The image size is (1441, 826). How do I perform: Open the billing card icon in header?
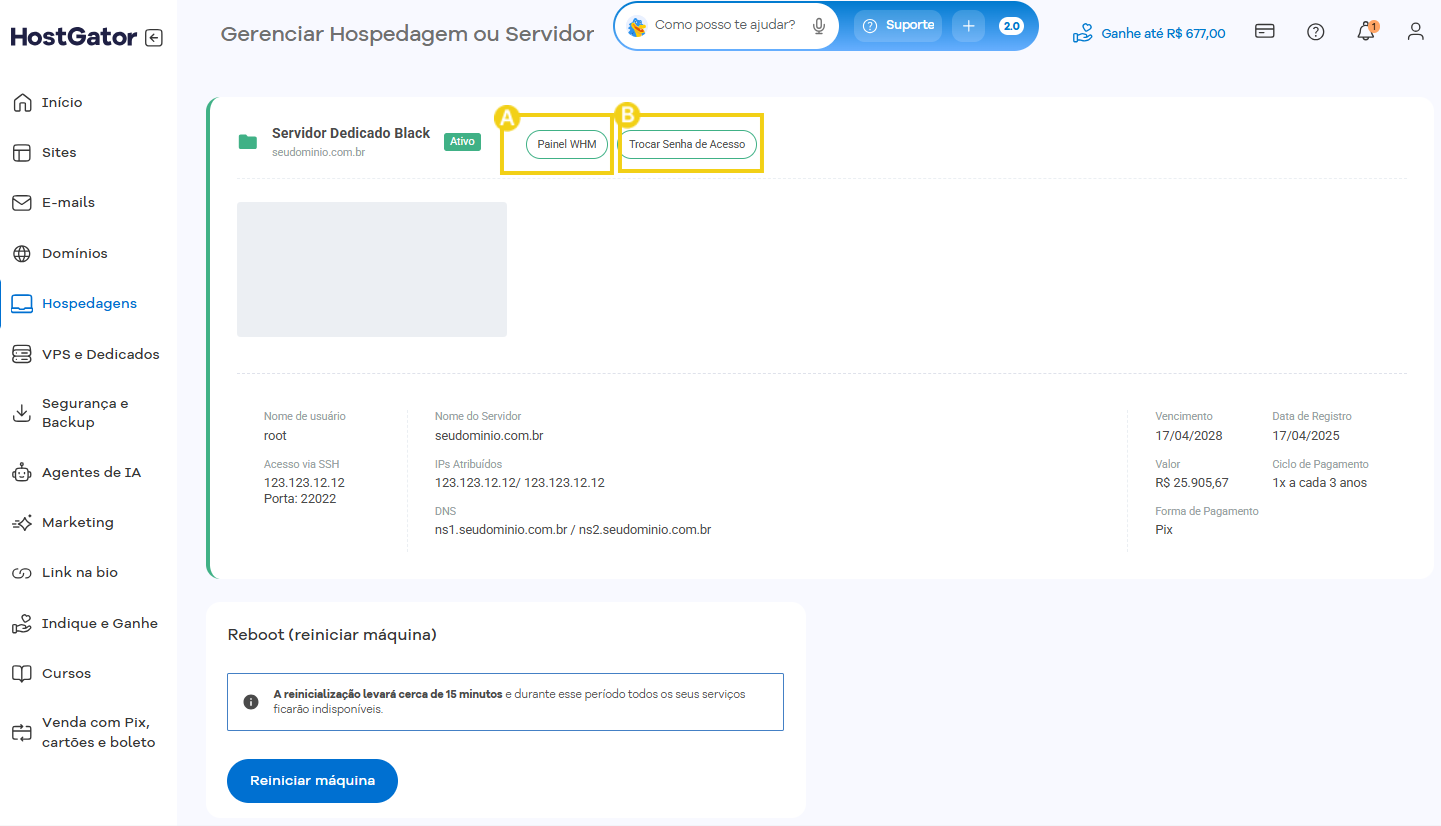tap(1265, 31)
